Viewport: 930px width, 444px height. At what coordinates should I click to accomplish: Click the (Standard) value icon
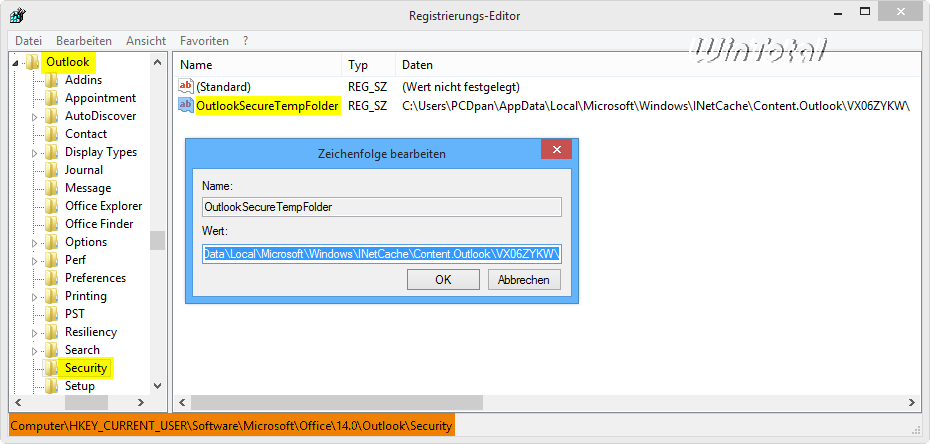coord(186,87)
